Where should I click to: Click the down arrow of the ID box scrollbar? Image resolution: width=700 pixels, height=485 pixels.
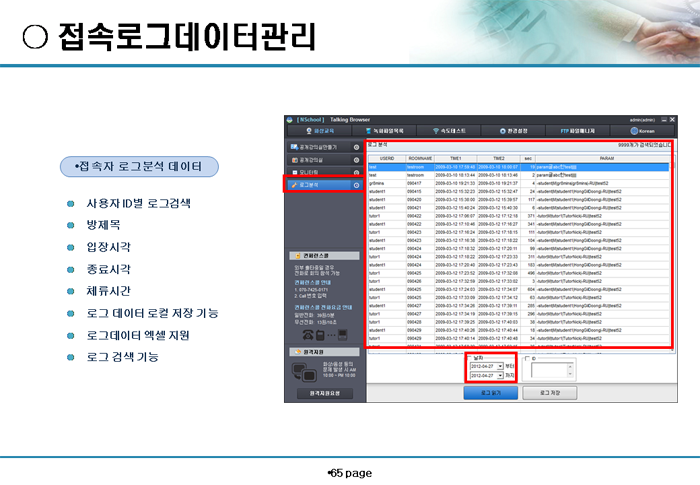pyautogui.click(x=570, y=374)
